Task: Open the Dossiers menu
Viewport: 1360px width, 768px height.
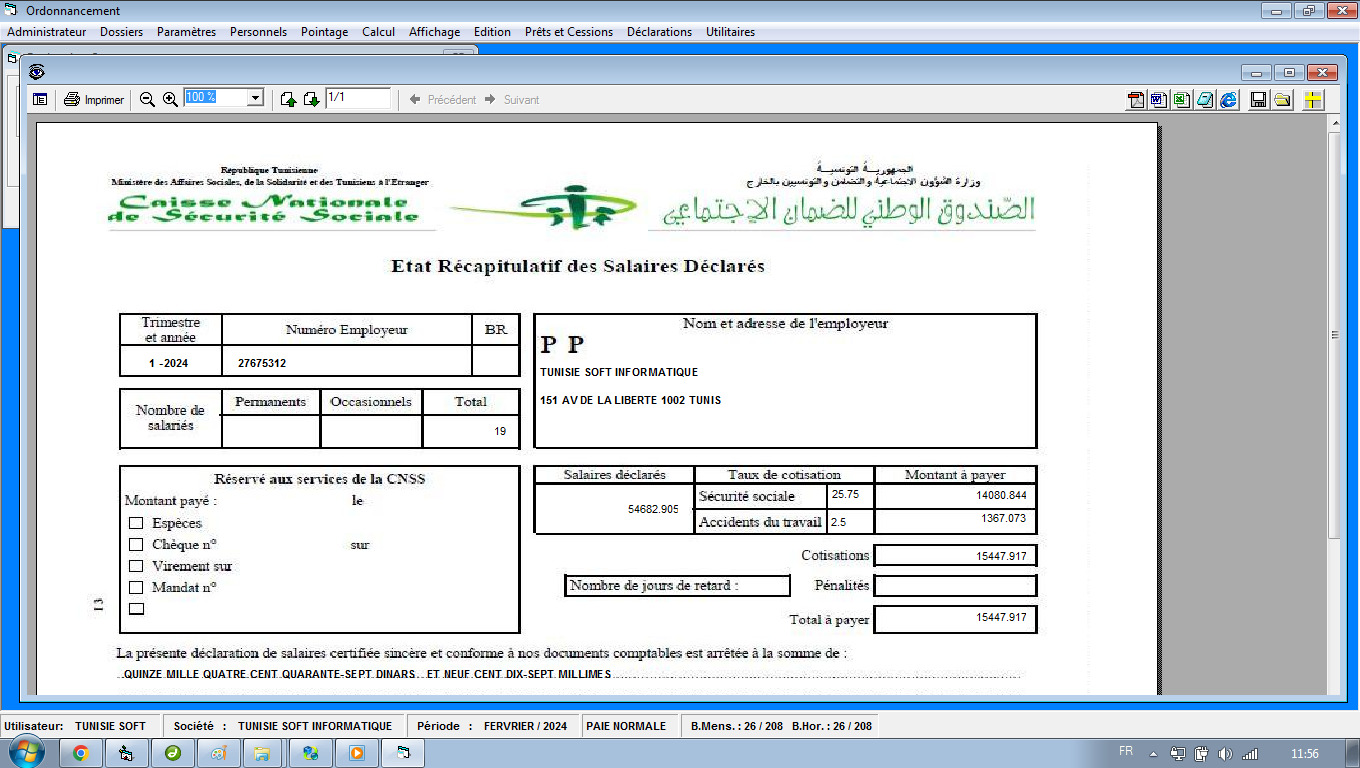Action: click(121, 32)
